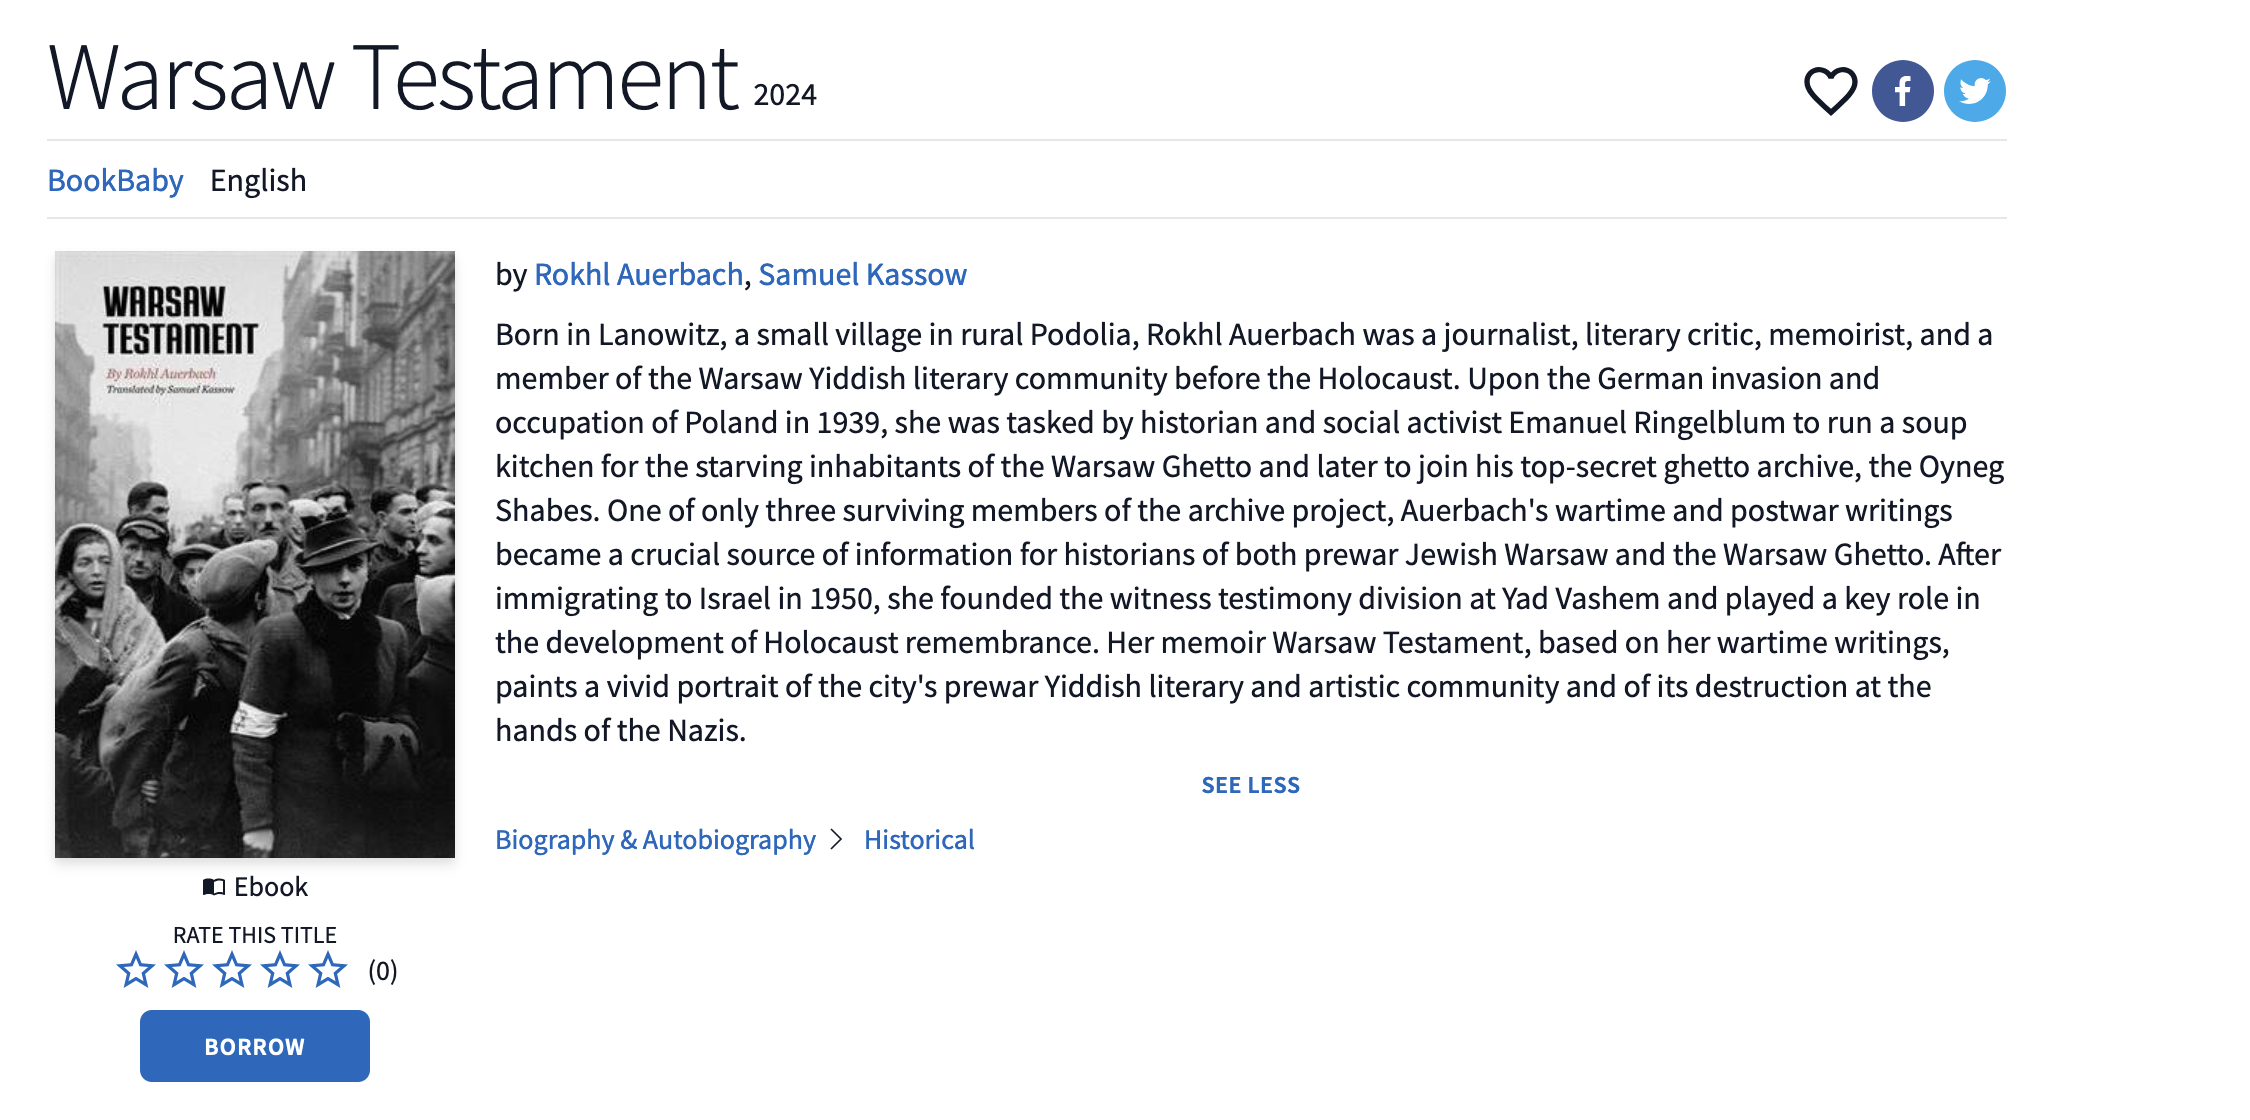Click breadcrumb chevron after Biography & Autobiography
Viewport: 2250px width, 1120px height.
click(837, 839)
